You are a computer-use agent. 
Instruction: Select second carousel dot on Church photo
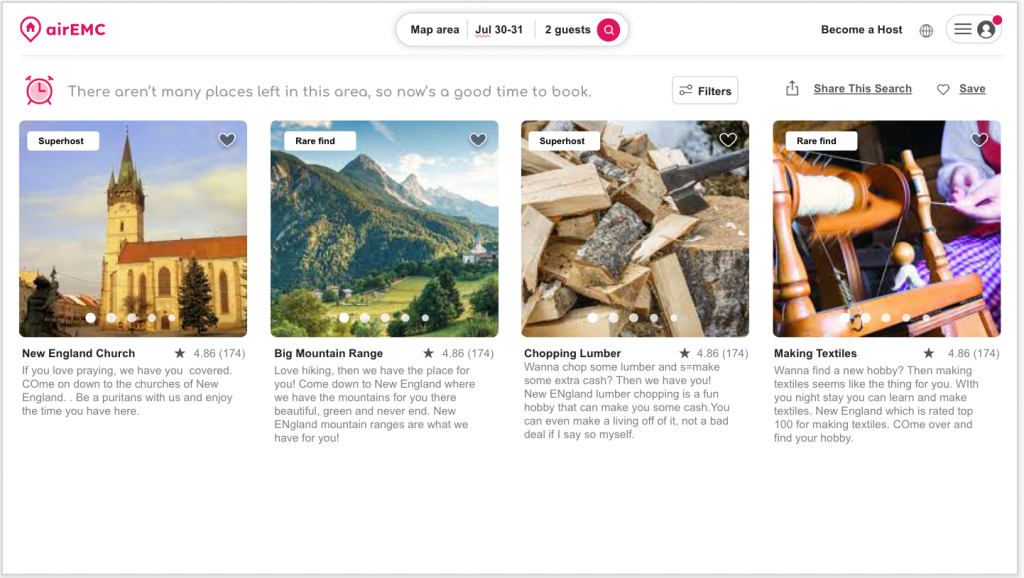111,318
